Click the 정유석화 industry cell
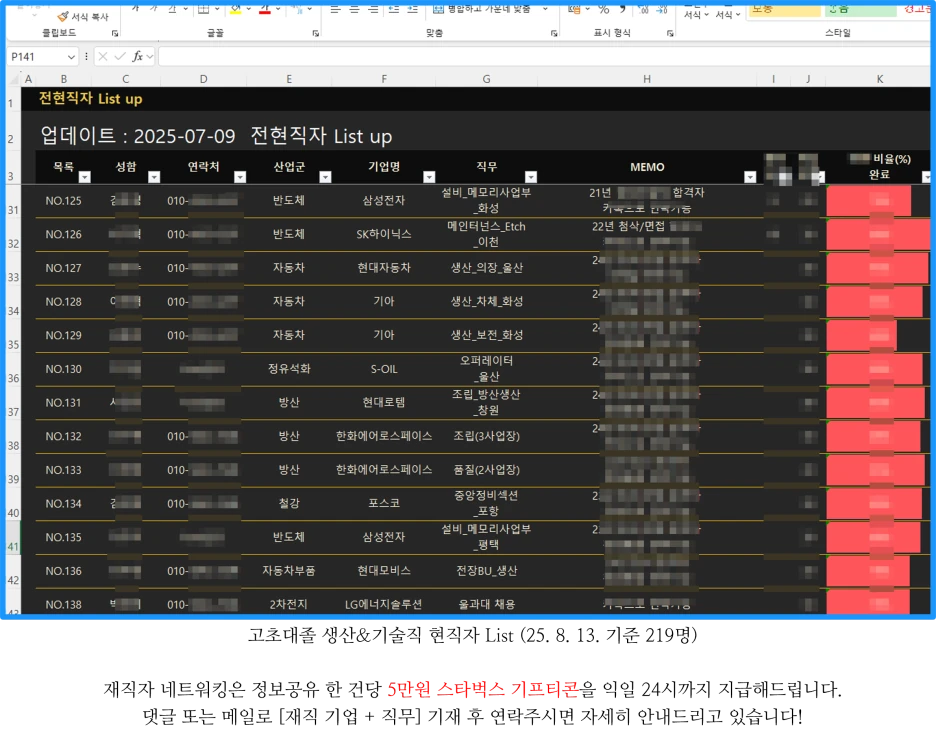936x739 pixels. click(289, 370)
